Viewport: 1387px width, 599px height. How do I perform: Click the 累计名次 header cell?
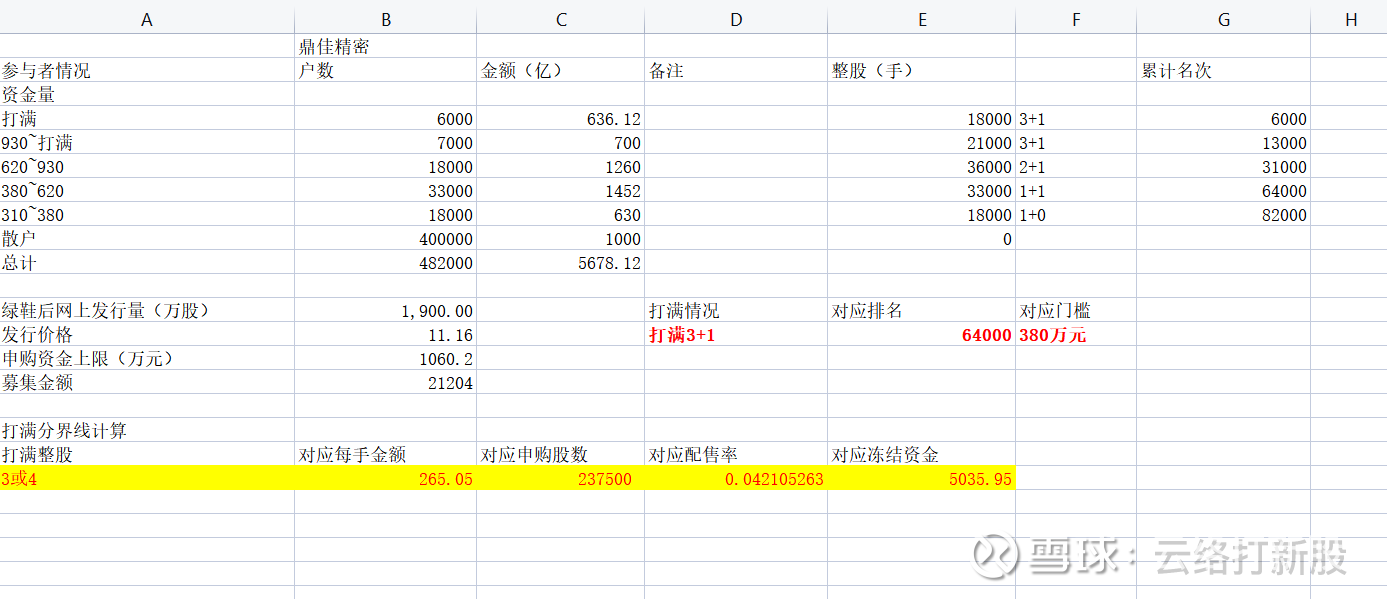[1224, 70]
